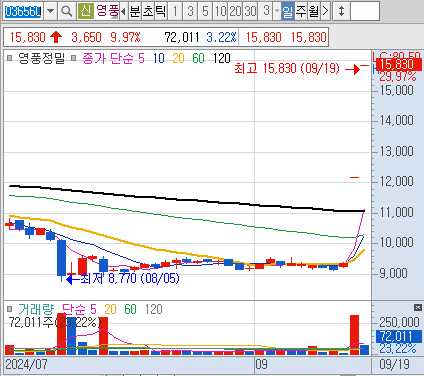
Task: Click the change rate 9.97%
Action: pos(125,37)
